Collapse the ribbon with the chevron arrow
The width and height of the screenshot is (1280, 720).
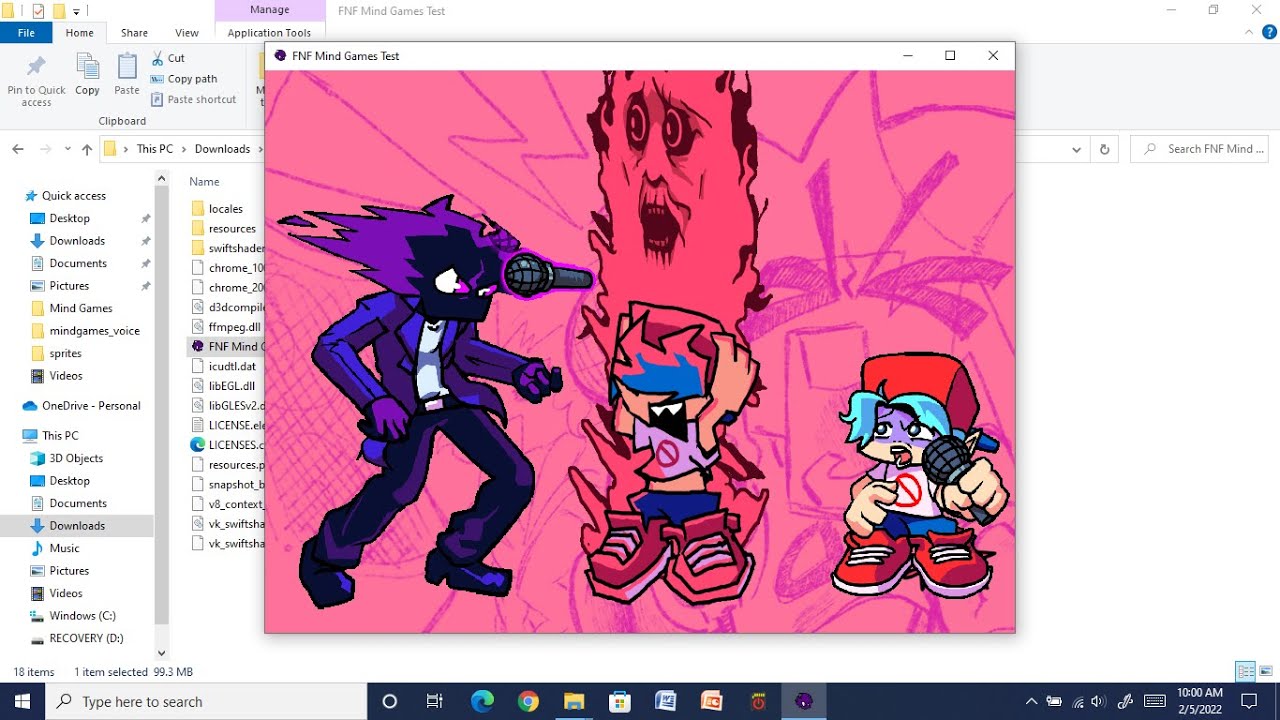click(x=1251, y=33)
